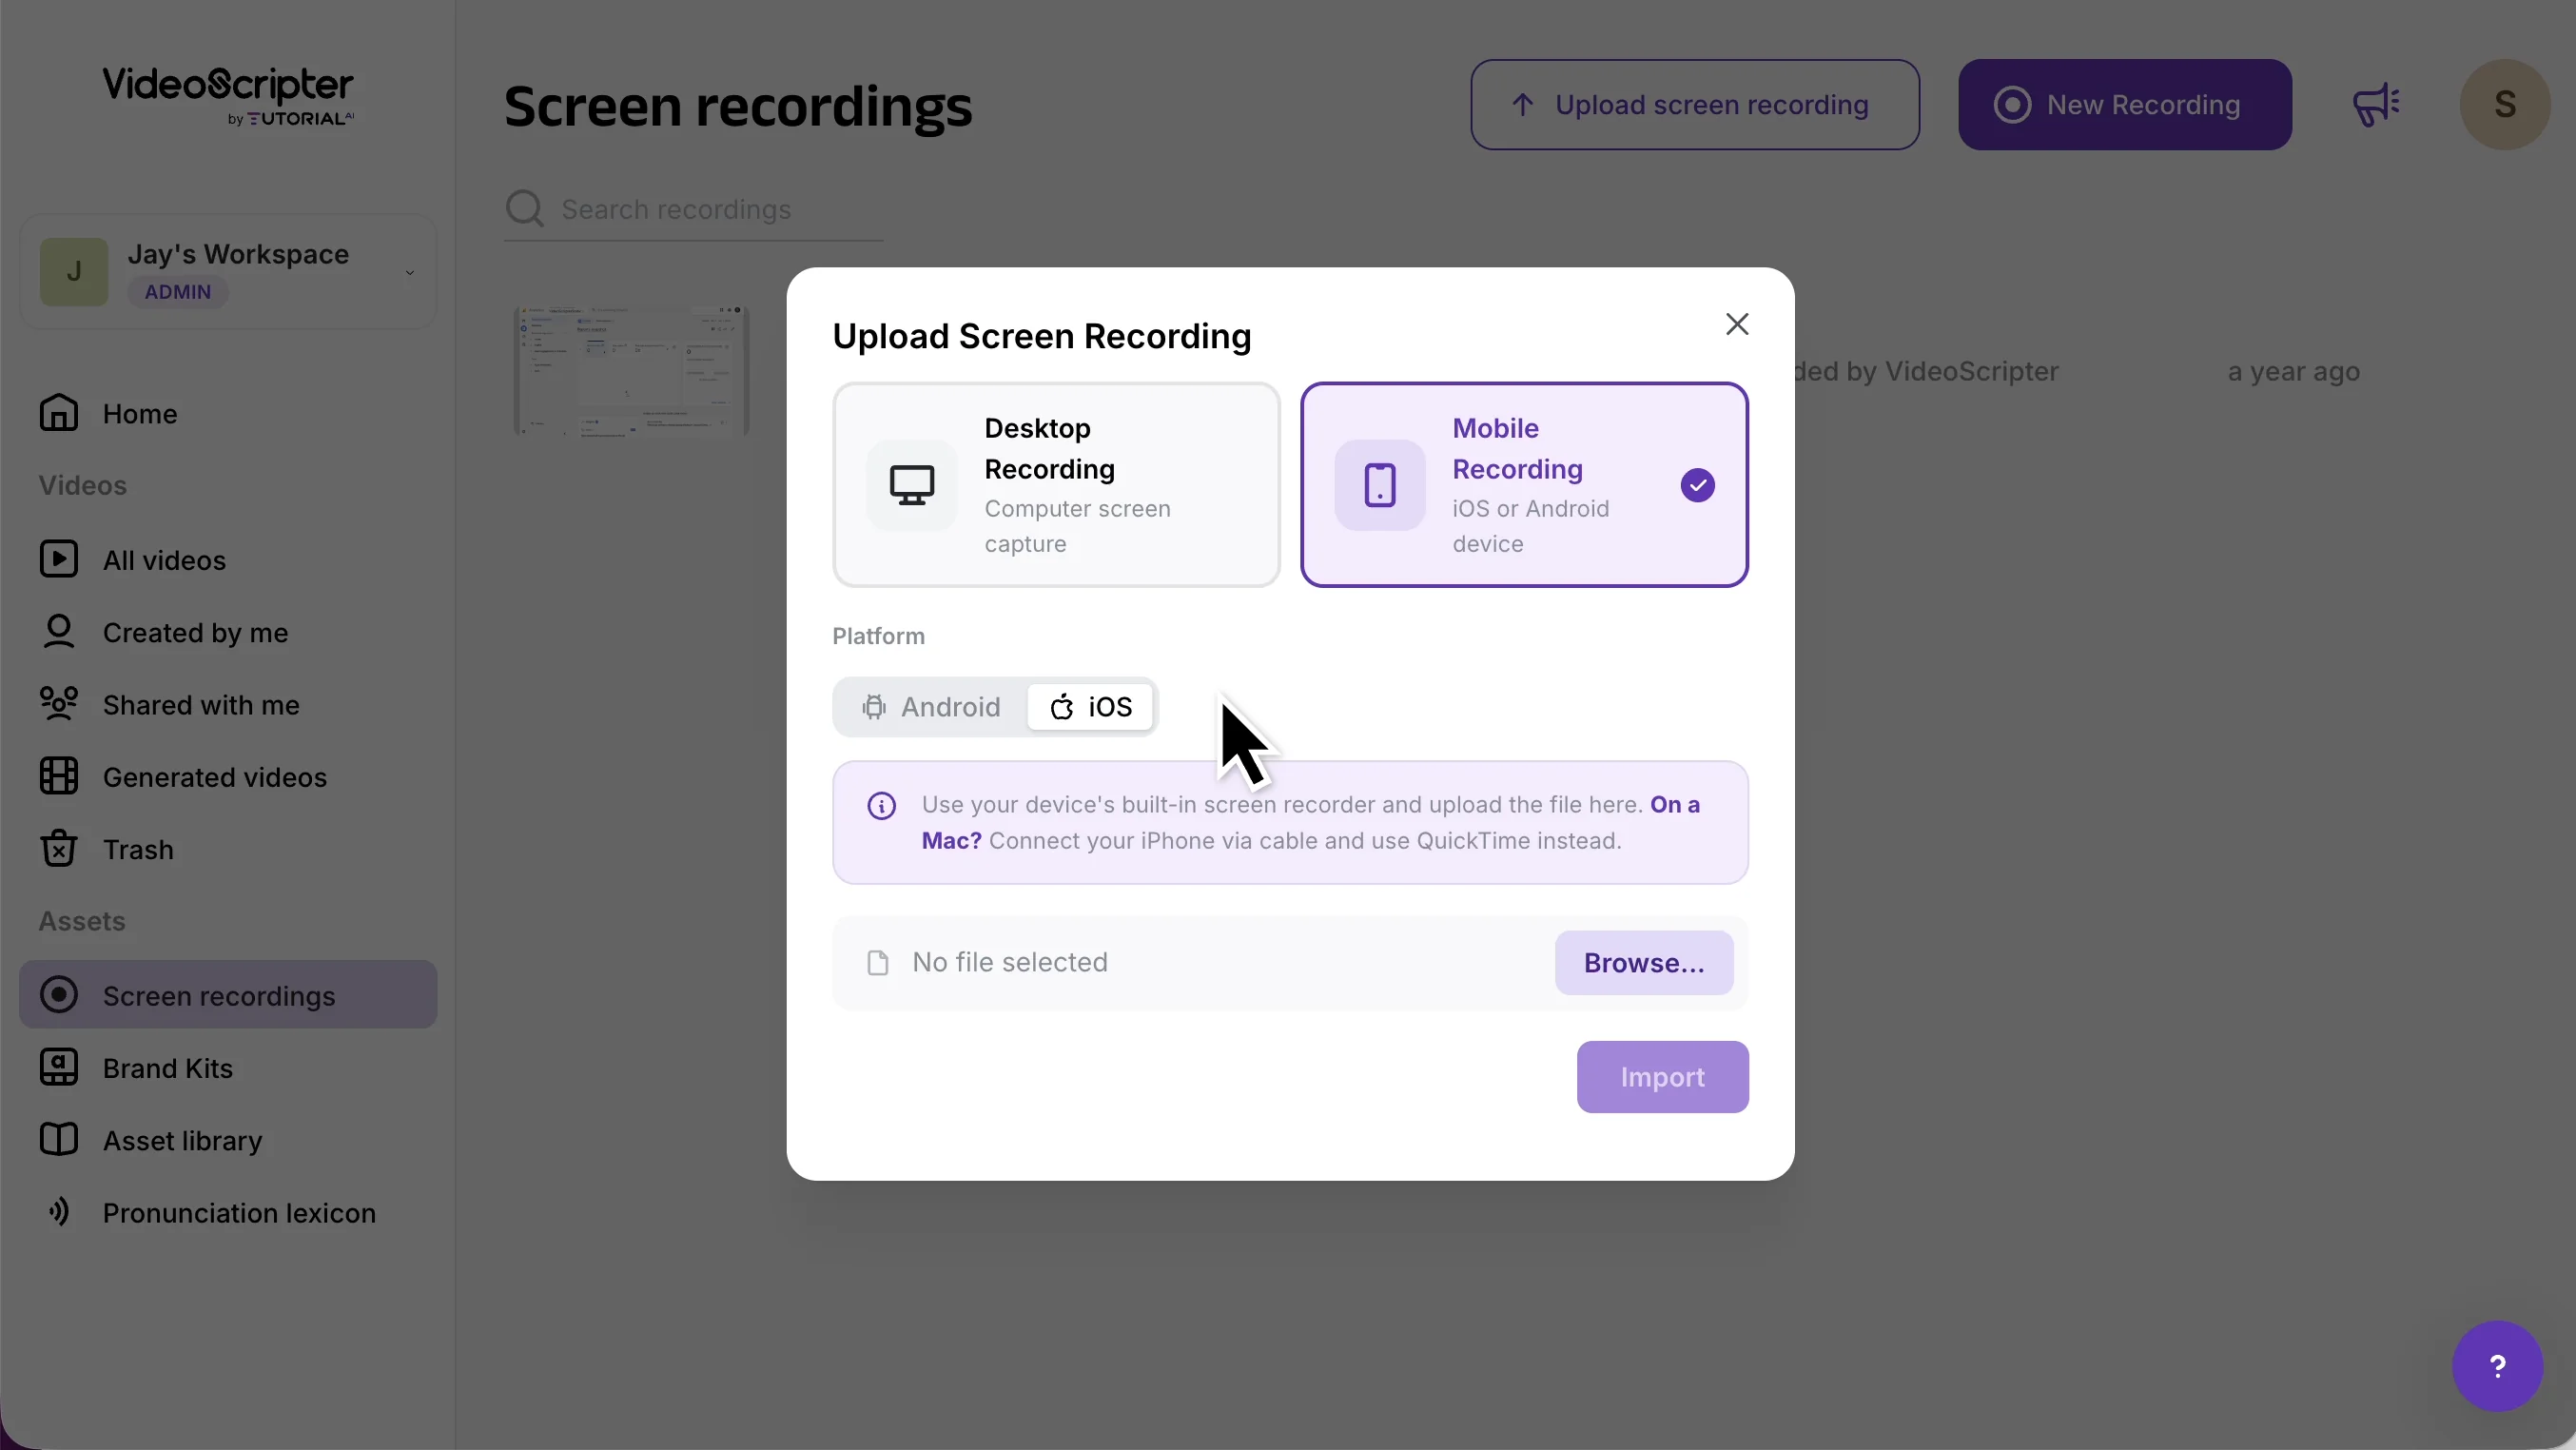This screenshot has height=1450, width=2576.
Task: Start a New Recording
Action: click(x=2124, y=105)
